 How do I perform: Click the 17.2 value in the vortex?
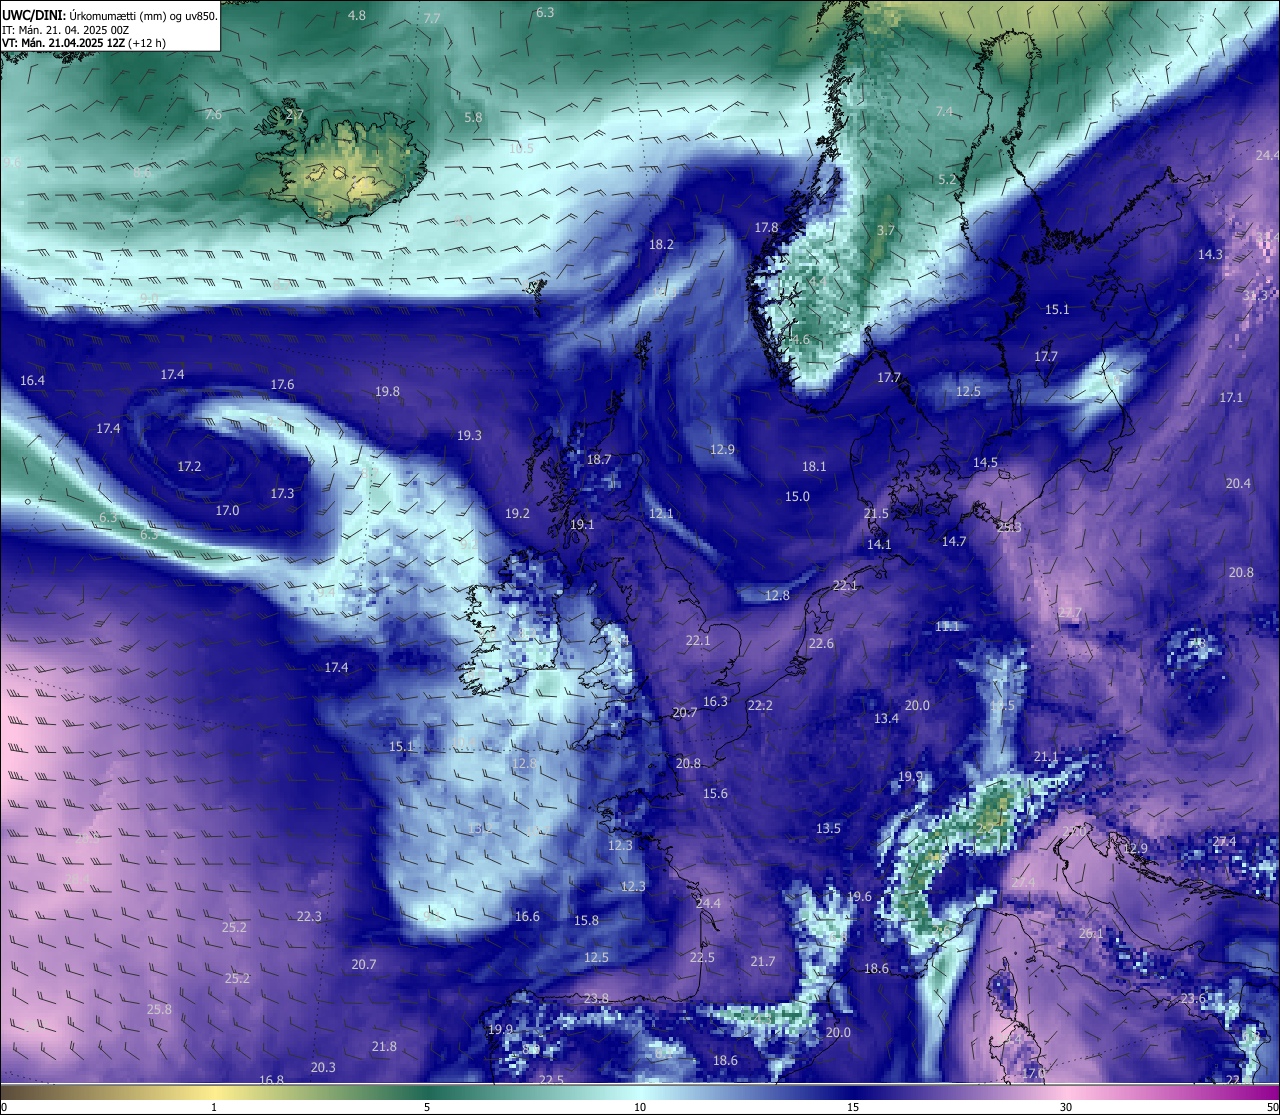coord(189,466)
